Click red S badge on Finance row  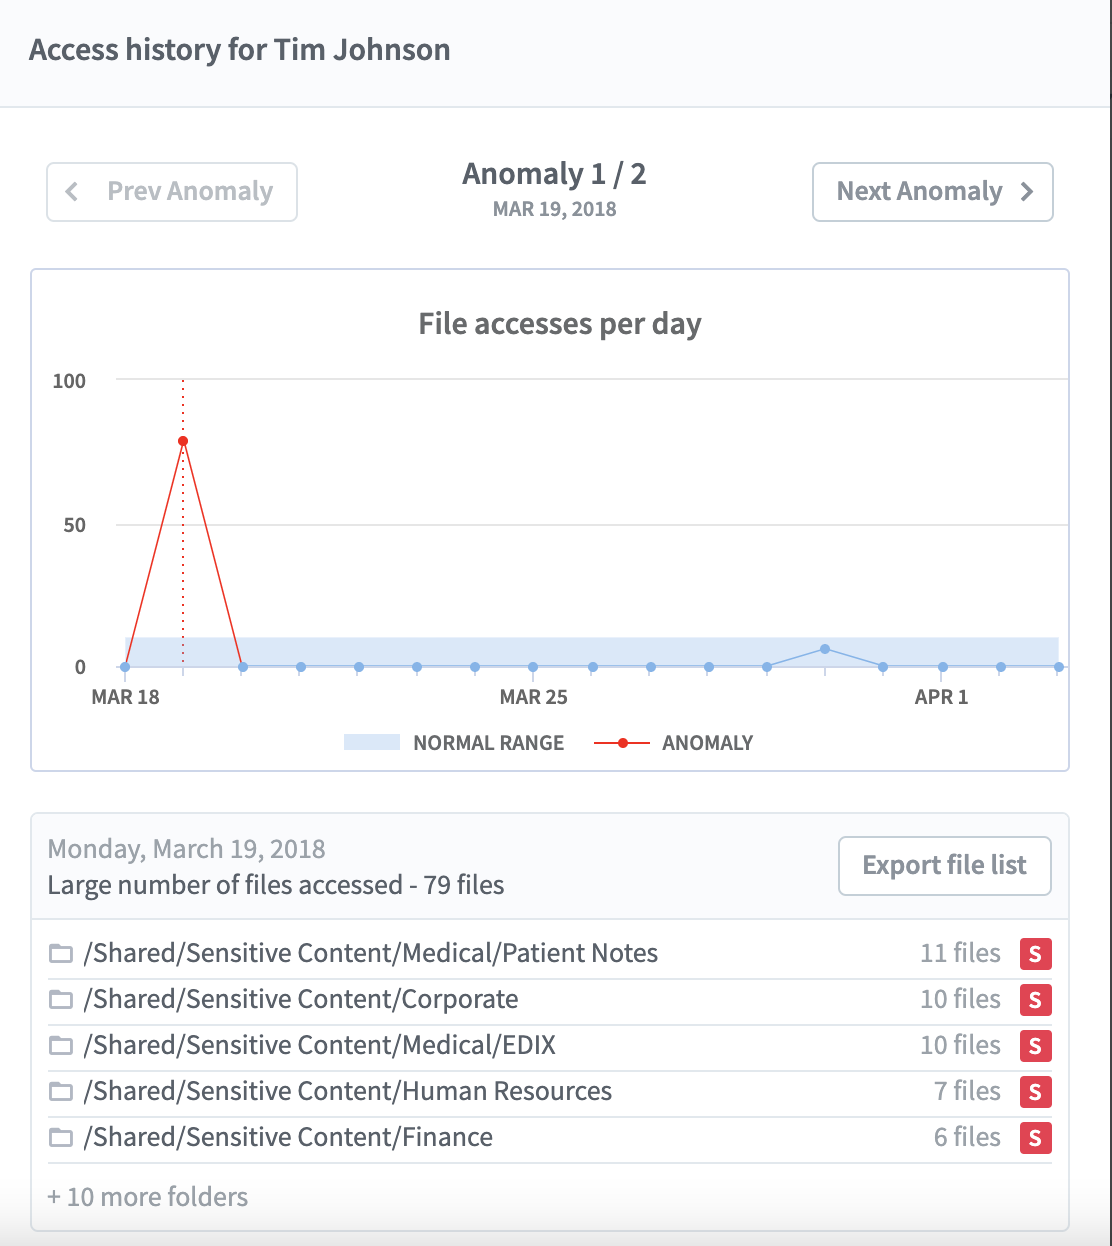(1035, 1138)
